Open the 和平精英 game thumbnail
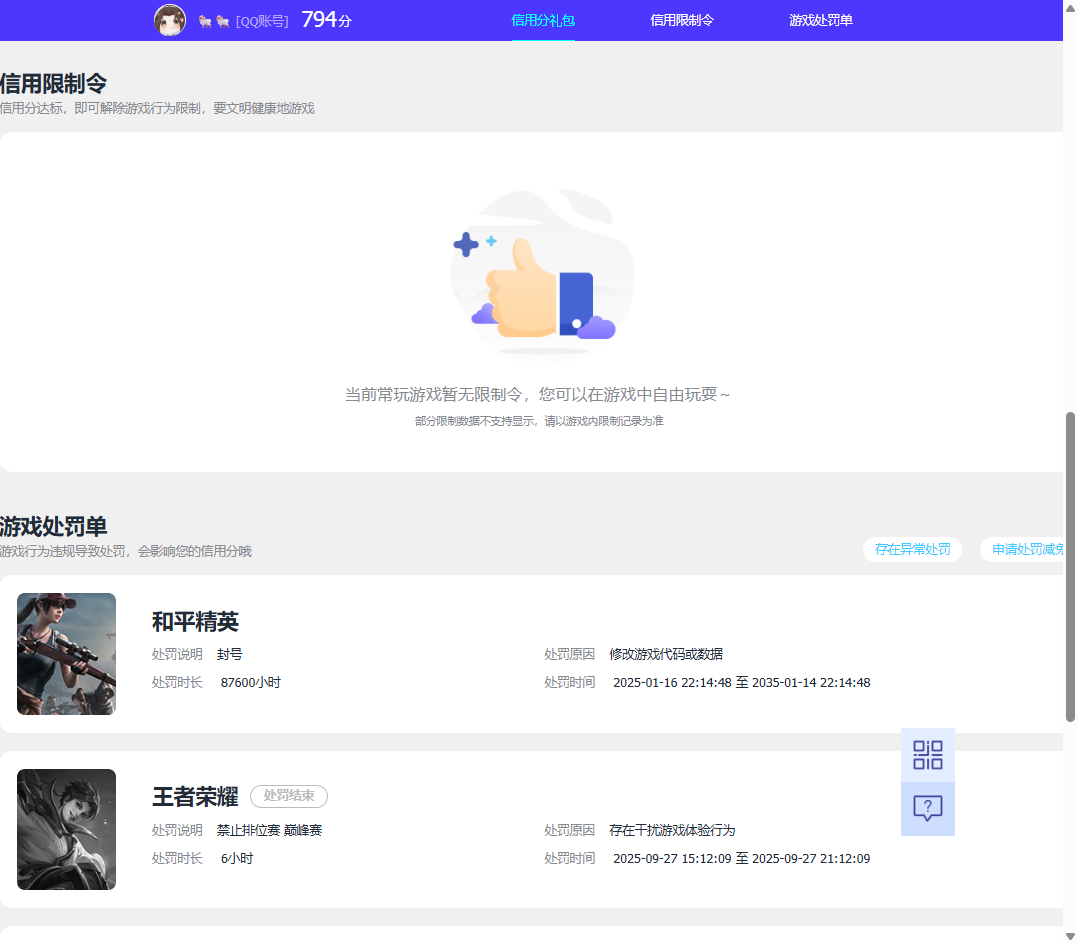Viewport: 1078px width, 944px height. point(67,654)
